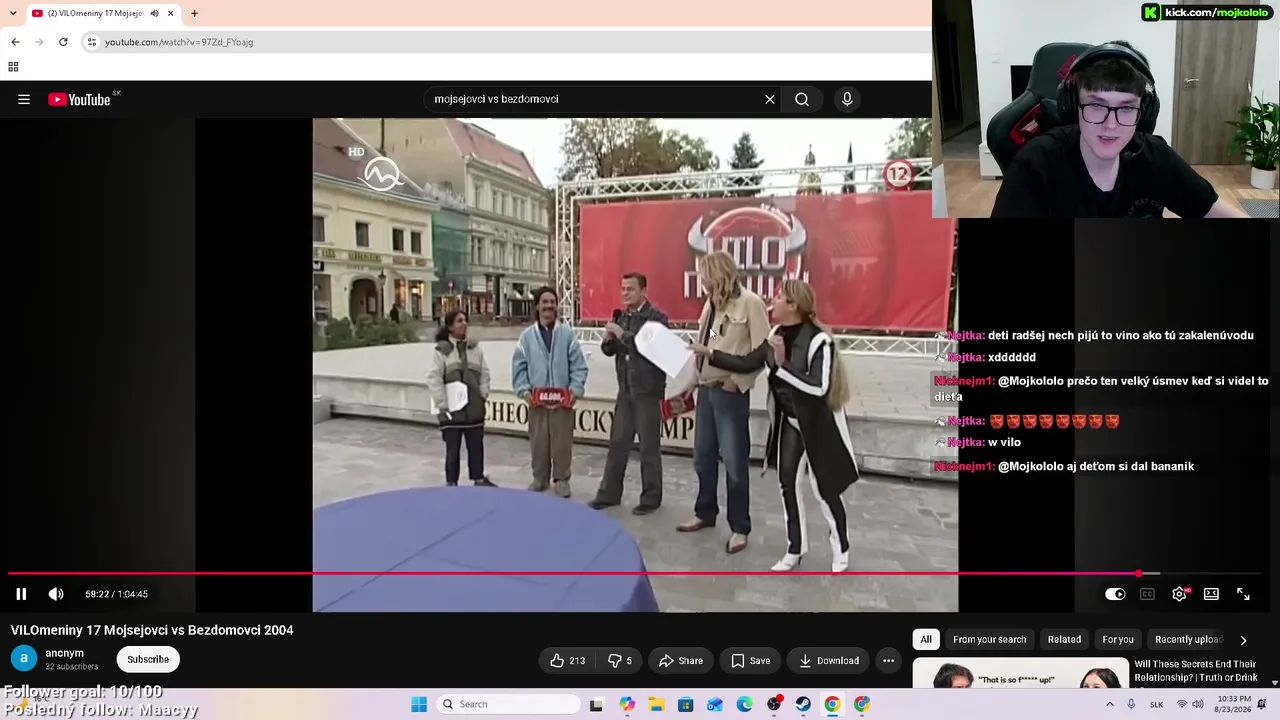Image resolution: width=1280 pixels, height=720 pixels.
Task: Switch to the VILOmeniny browser tab
Action: pyautogui.click(x=102, y=13)
